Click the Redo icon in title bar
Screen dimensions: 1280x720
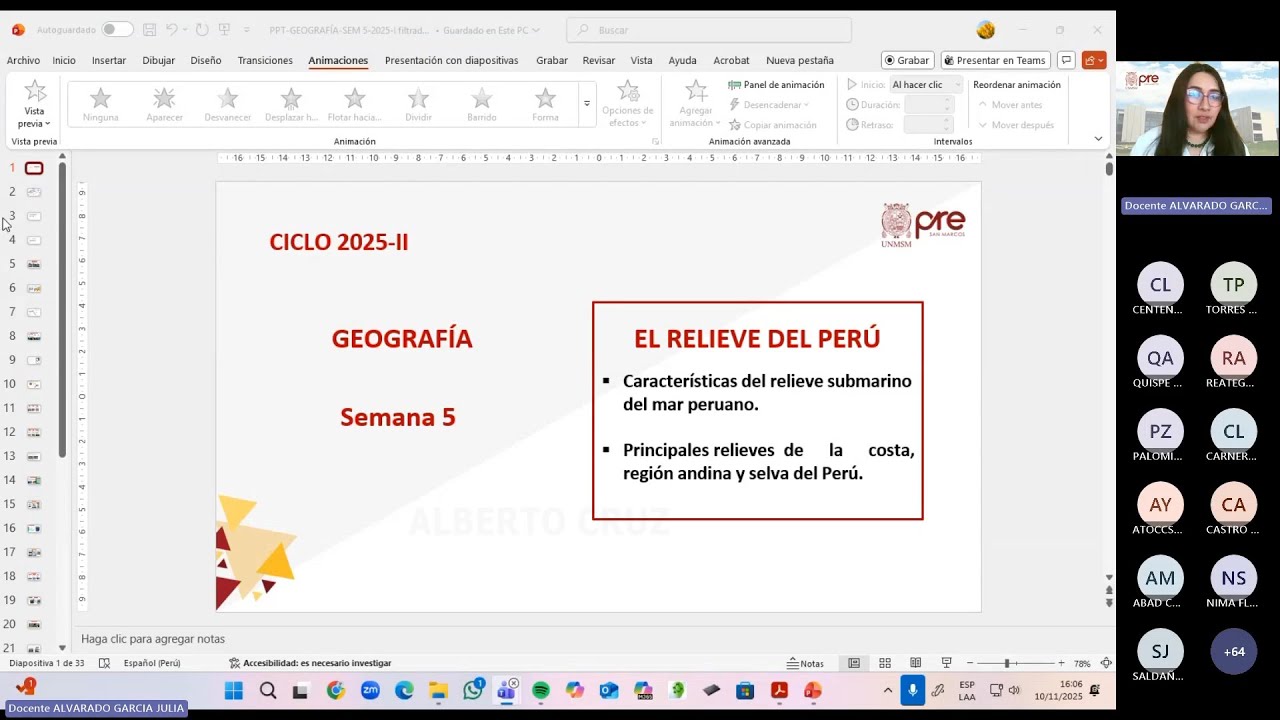click(202, 30)
